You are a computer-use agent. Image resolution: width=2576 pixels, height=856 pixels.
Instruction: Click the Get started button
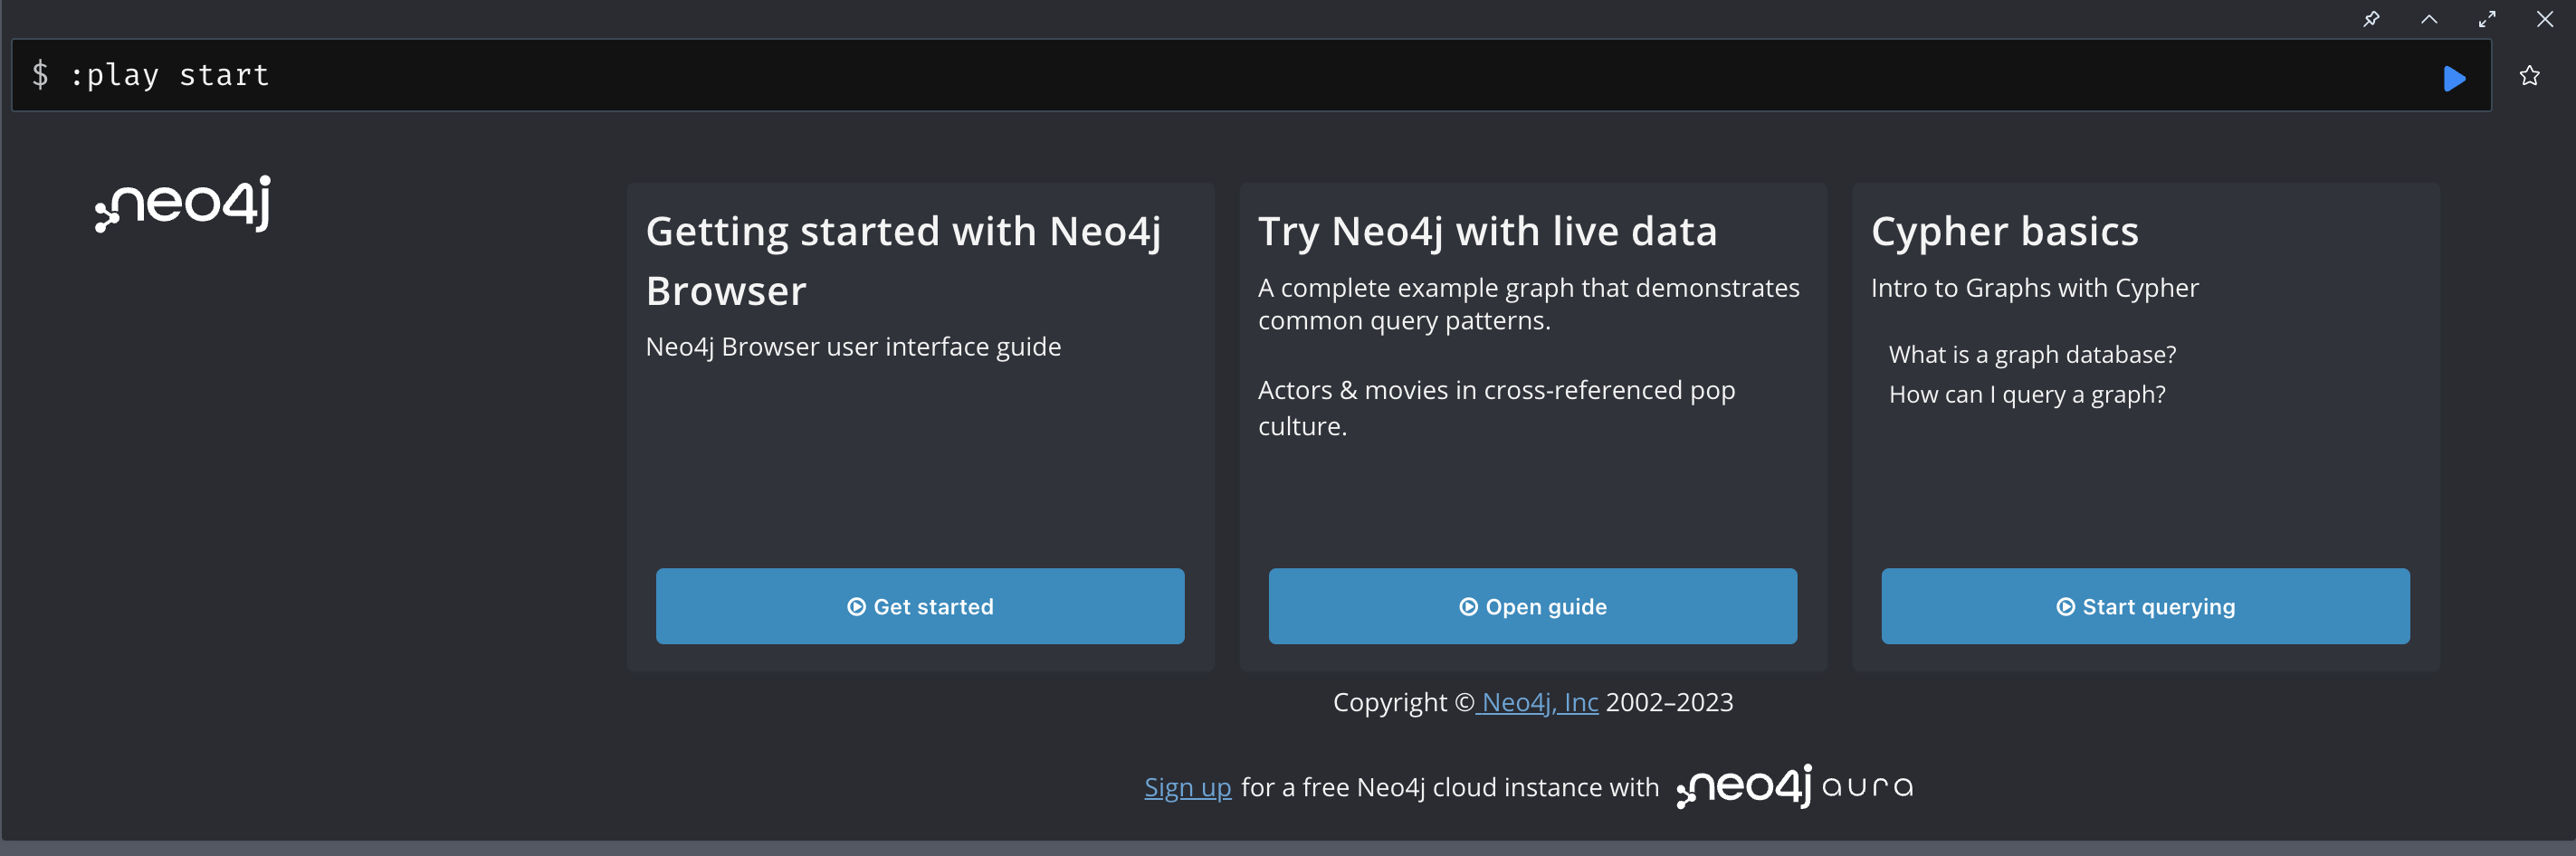(x=920, y=606)
